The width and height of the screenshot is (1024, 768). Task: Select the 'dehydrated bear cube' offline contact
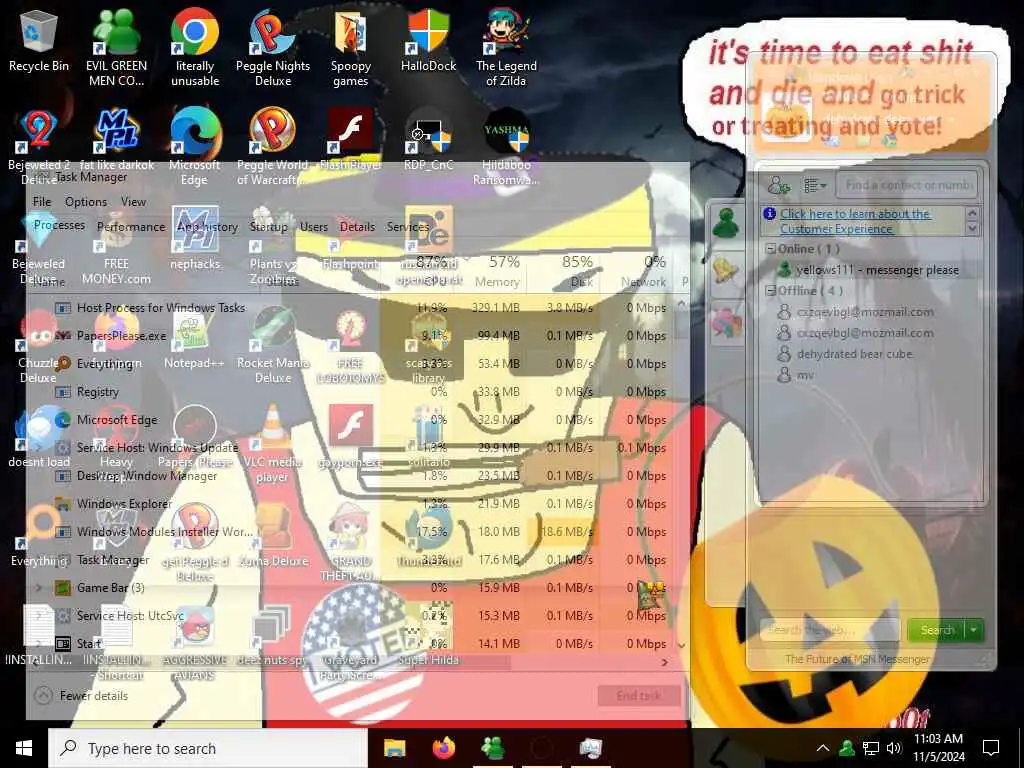[x=854, y=354]
